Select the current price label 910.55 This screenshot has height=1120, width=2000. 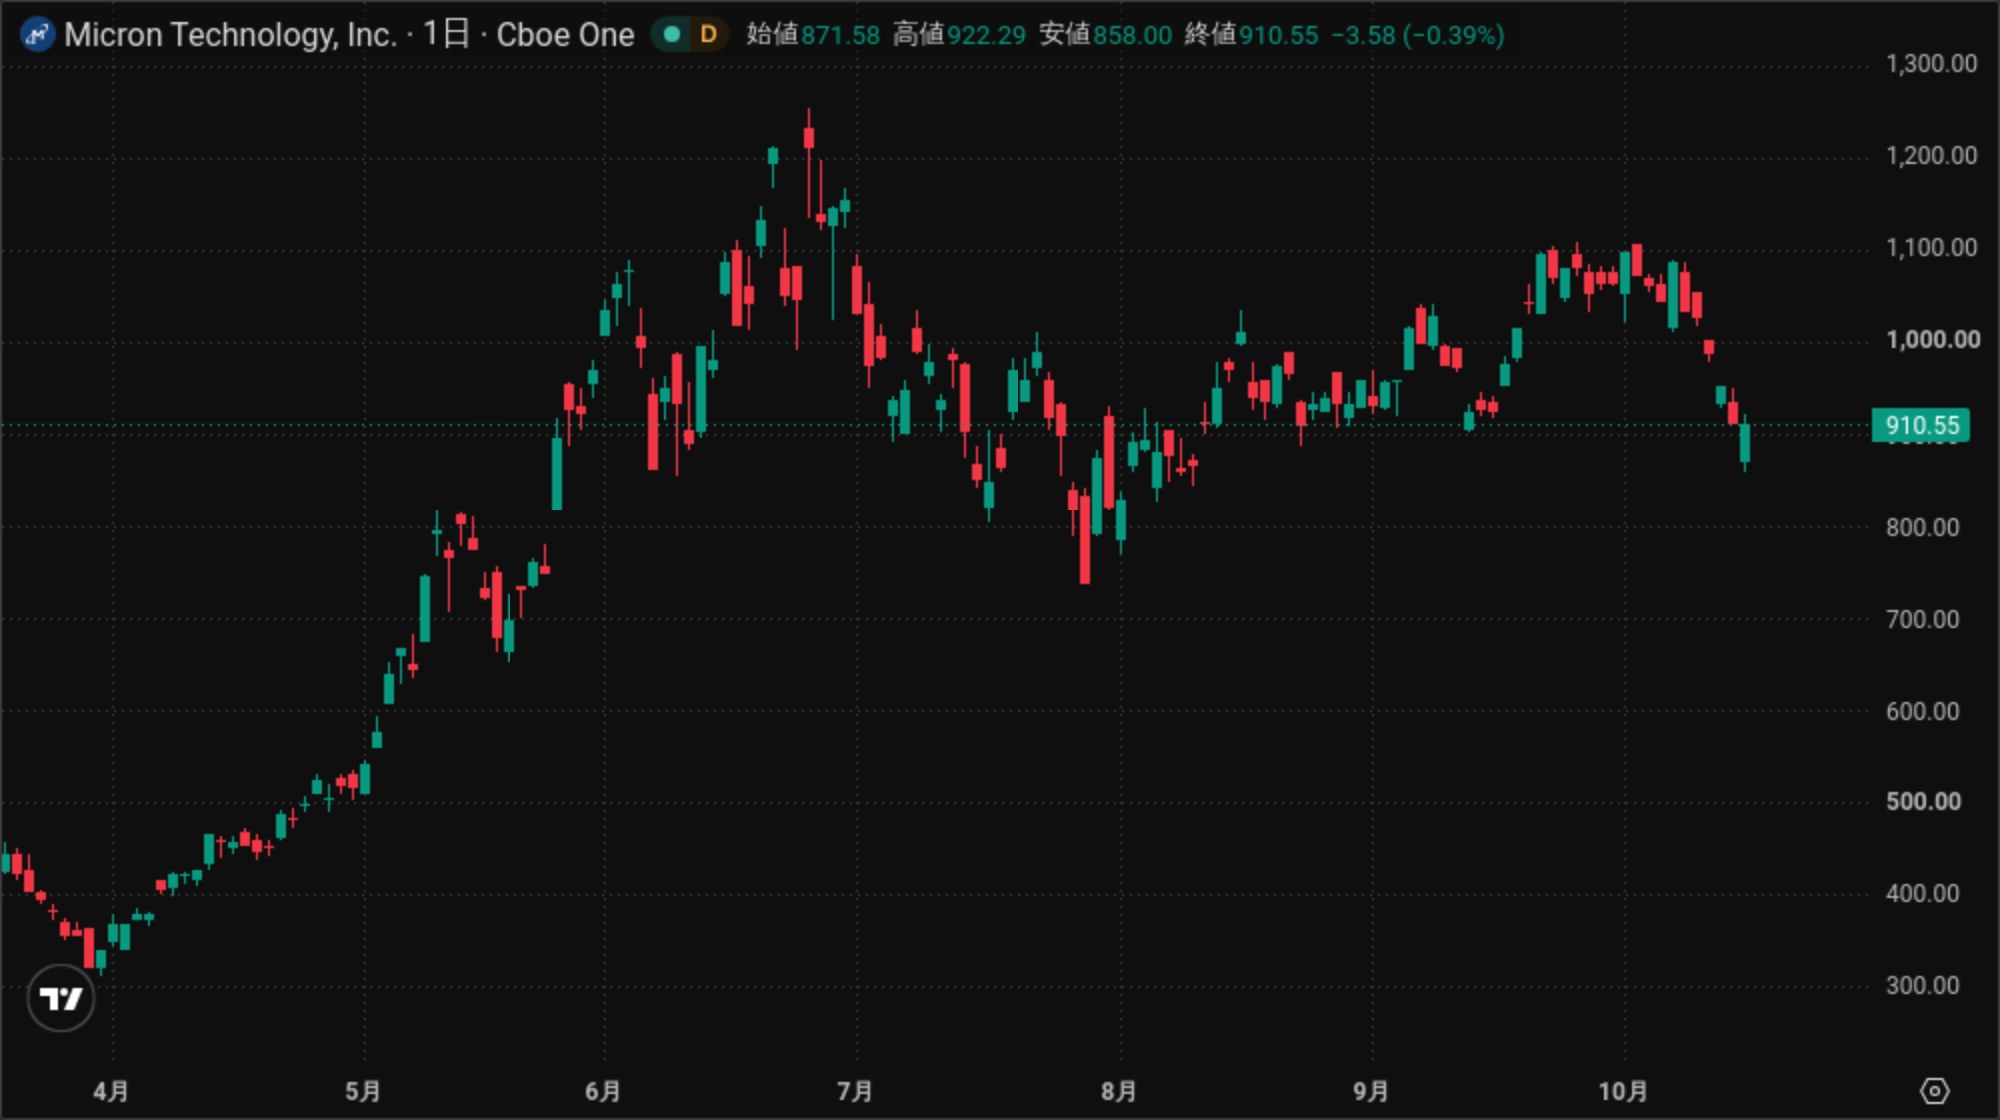click(1921, 425)
